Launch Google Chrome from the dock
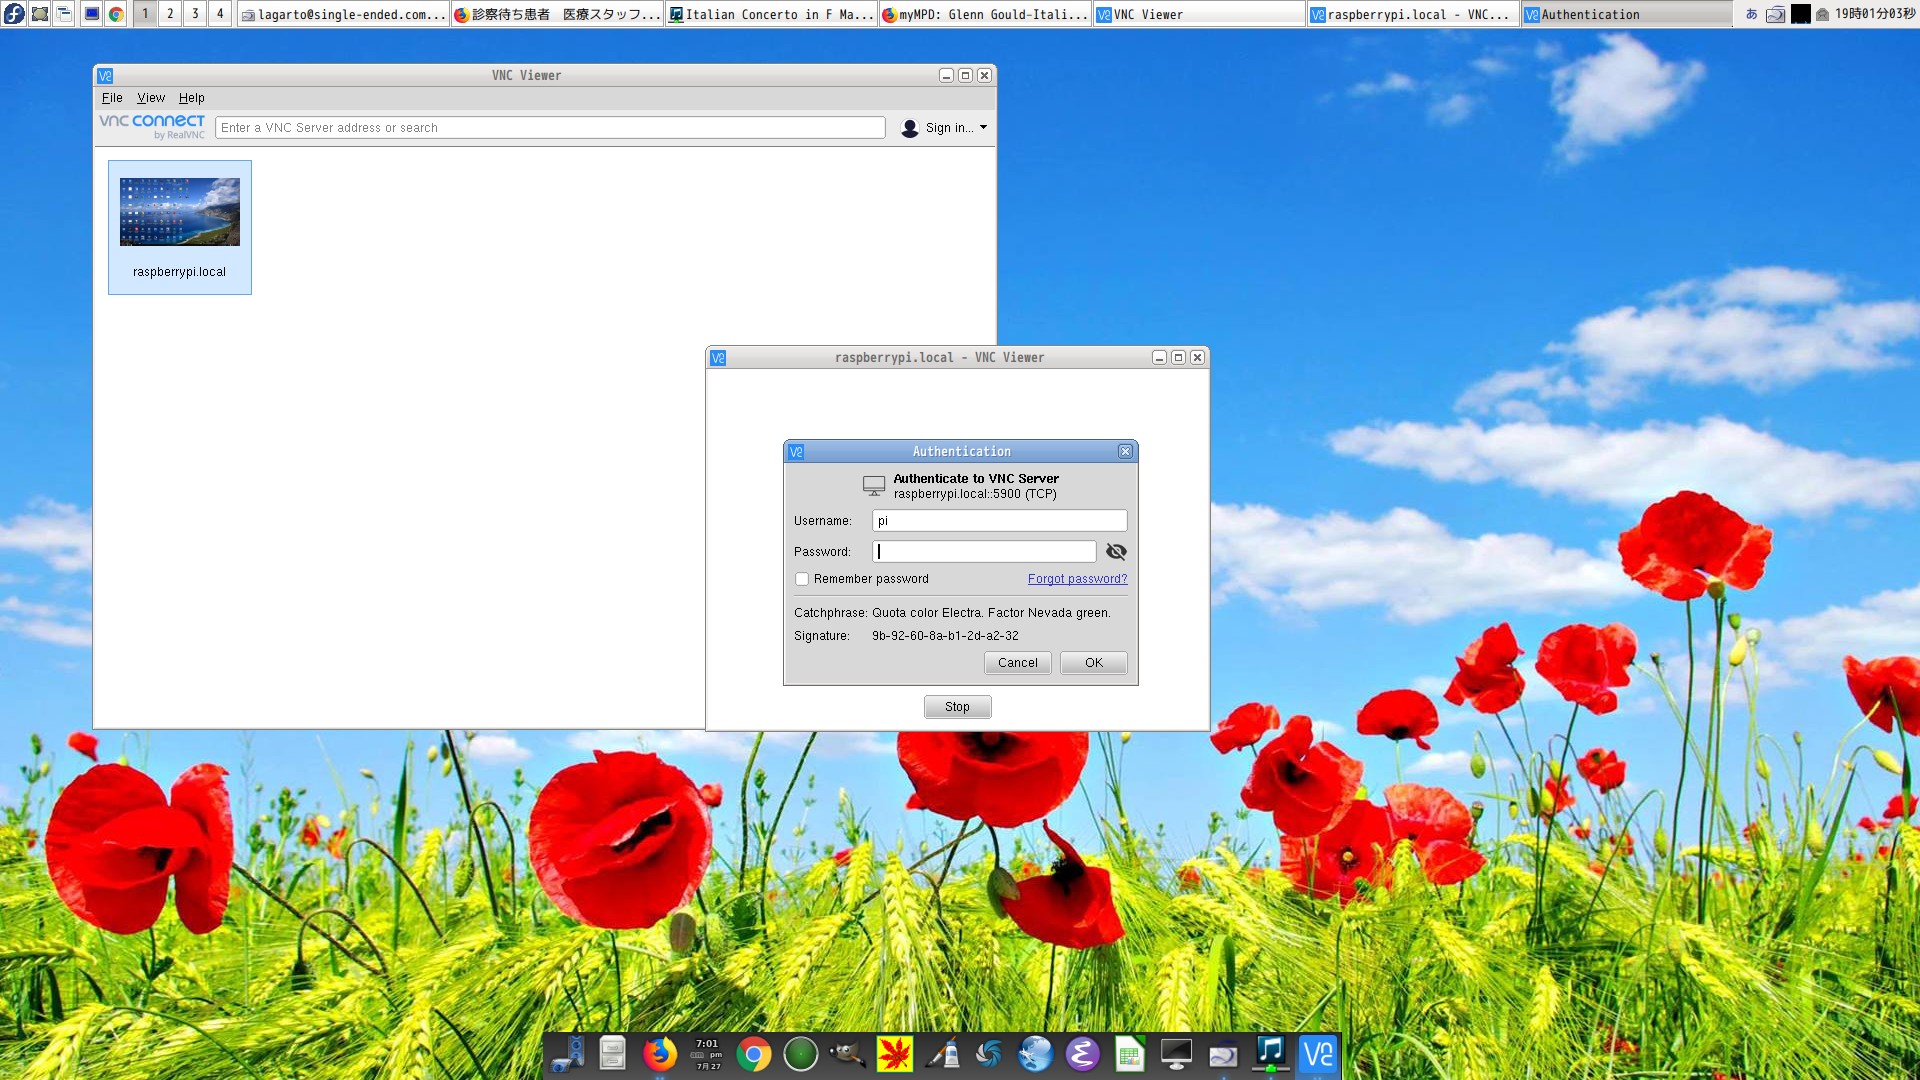The height and width of the screenshot is (1080, 1920). (753, 1054)
